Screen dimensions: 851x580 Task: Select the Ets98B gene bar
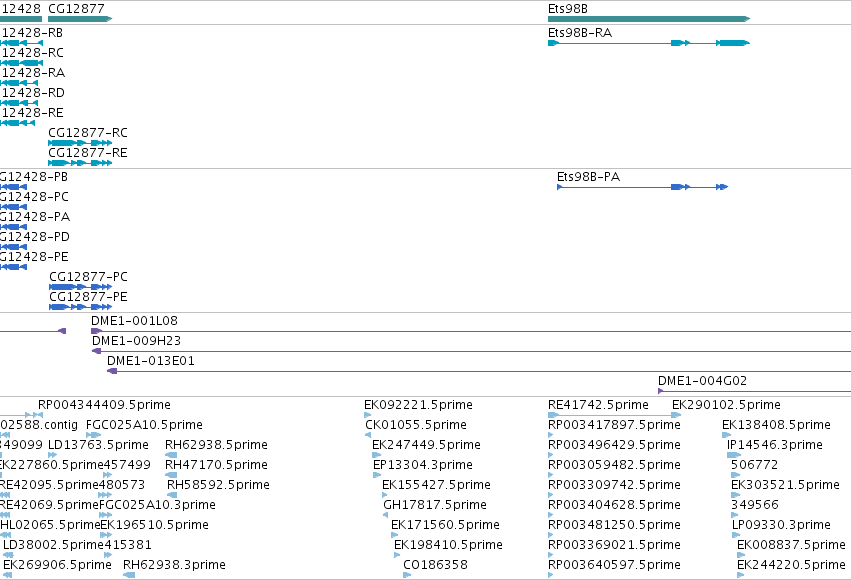click(649, 19)
